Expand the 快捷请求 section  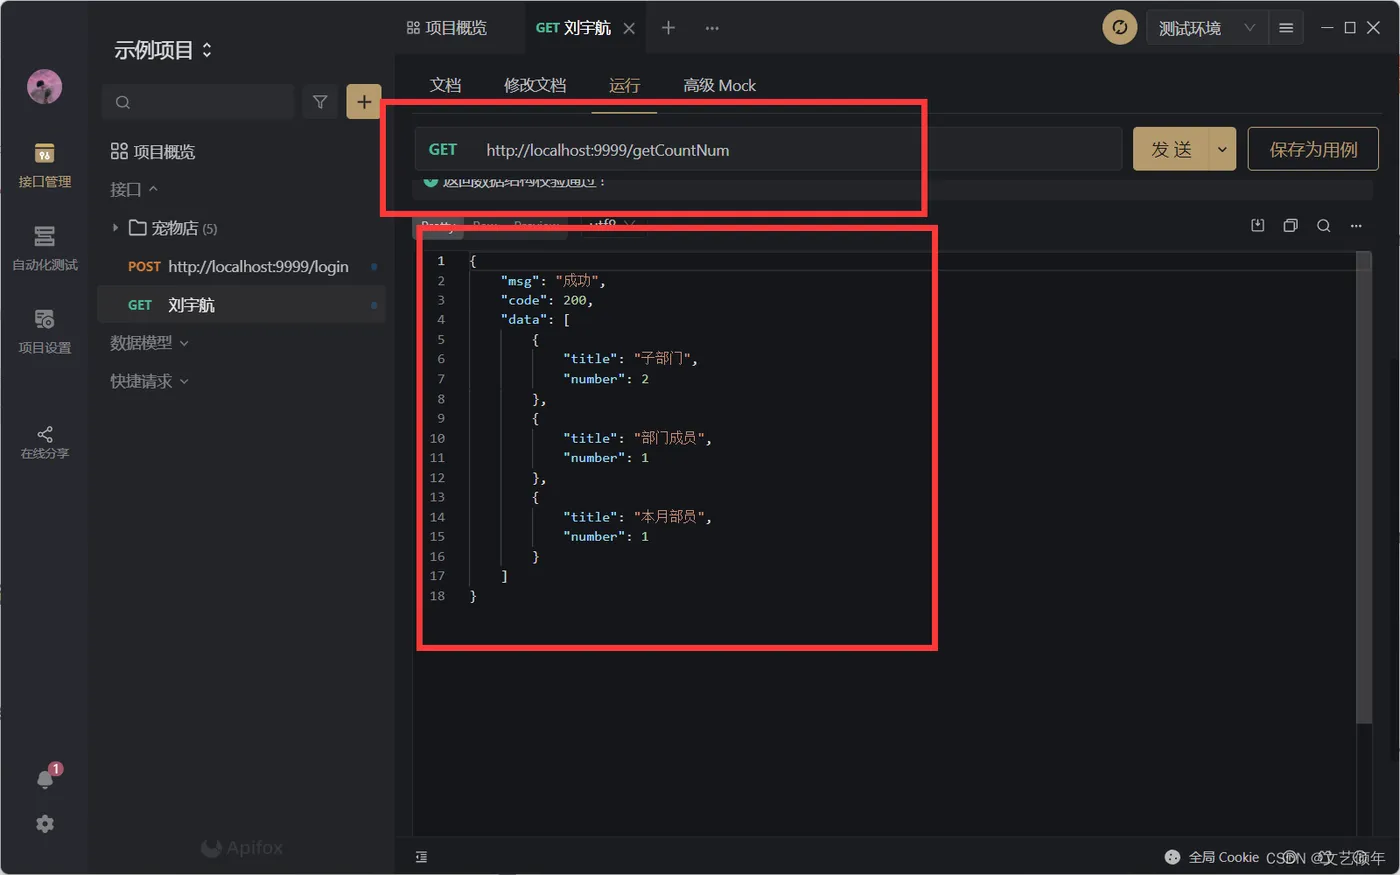tap(149, 381)
